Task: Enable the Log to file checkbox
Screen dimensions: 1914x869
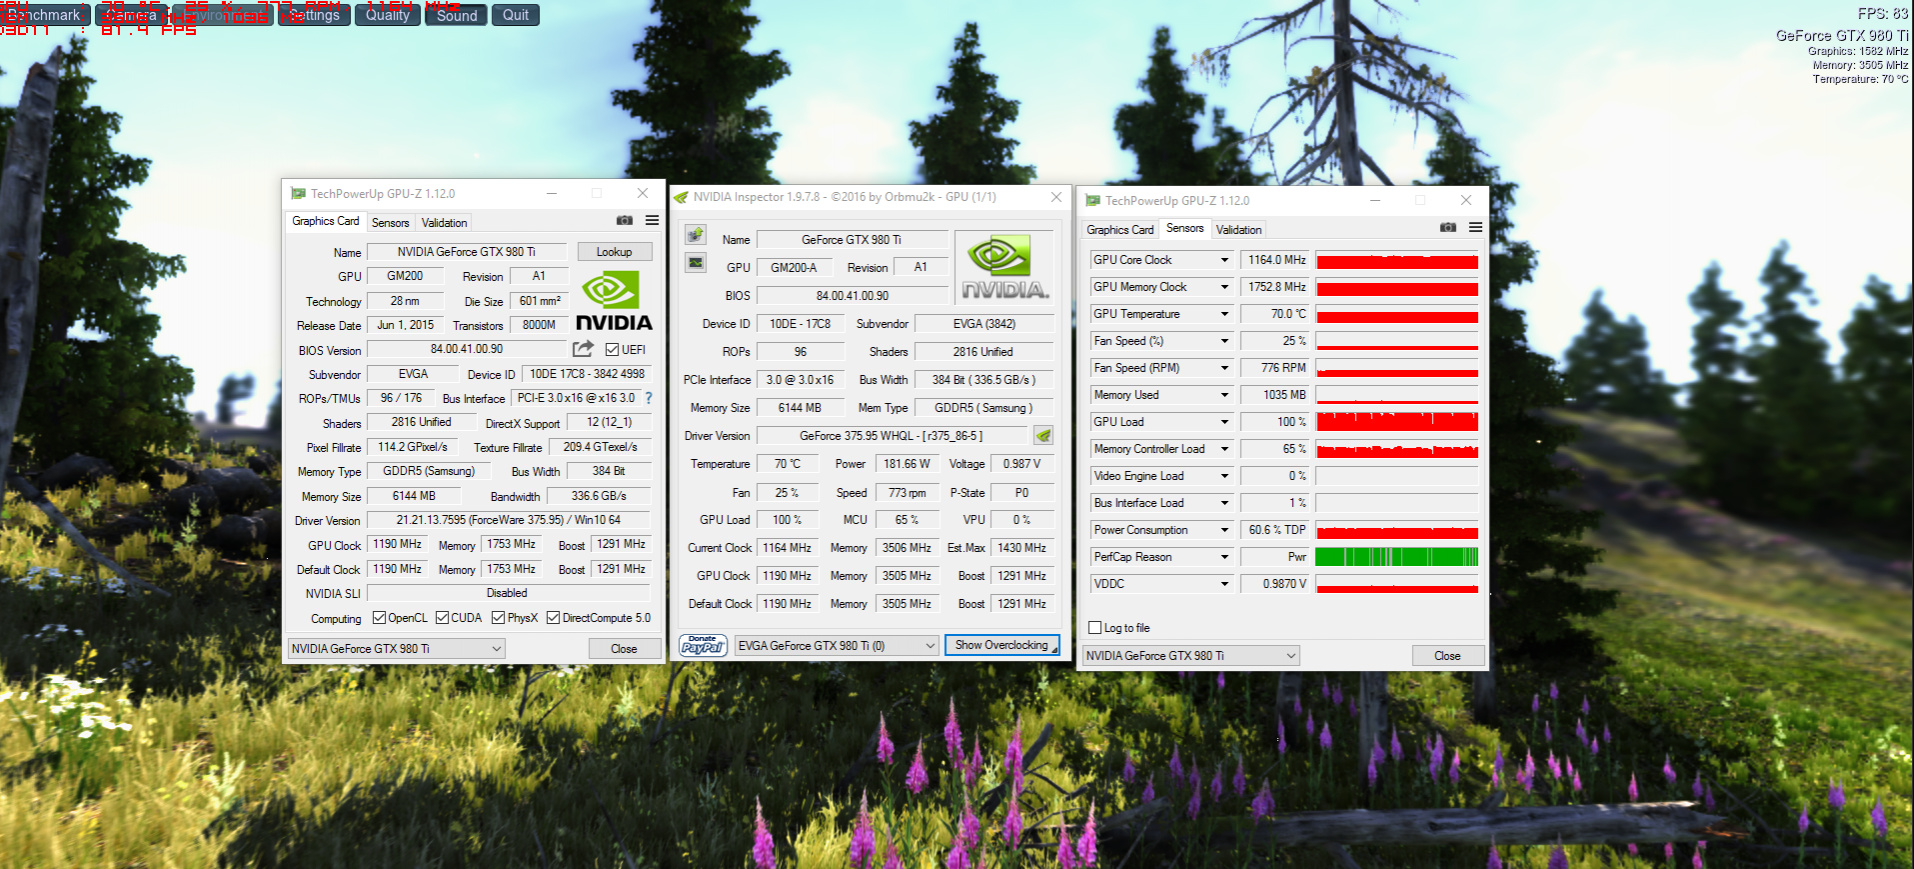Action: (1095, 628)
